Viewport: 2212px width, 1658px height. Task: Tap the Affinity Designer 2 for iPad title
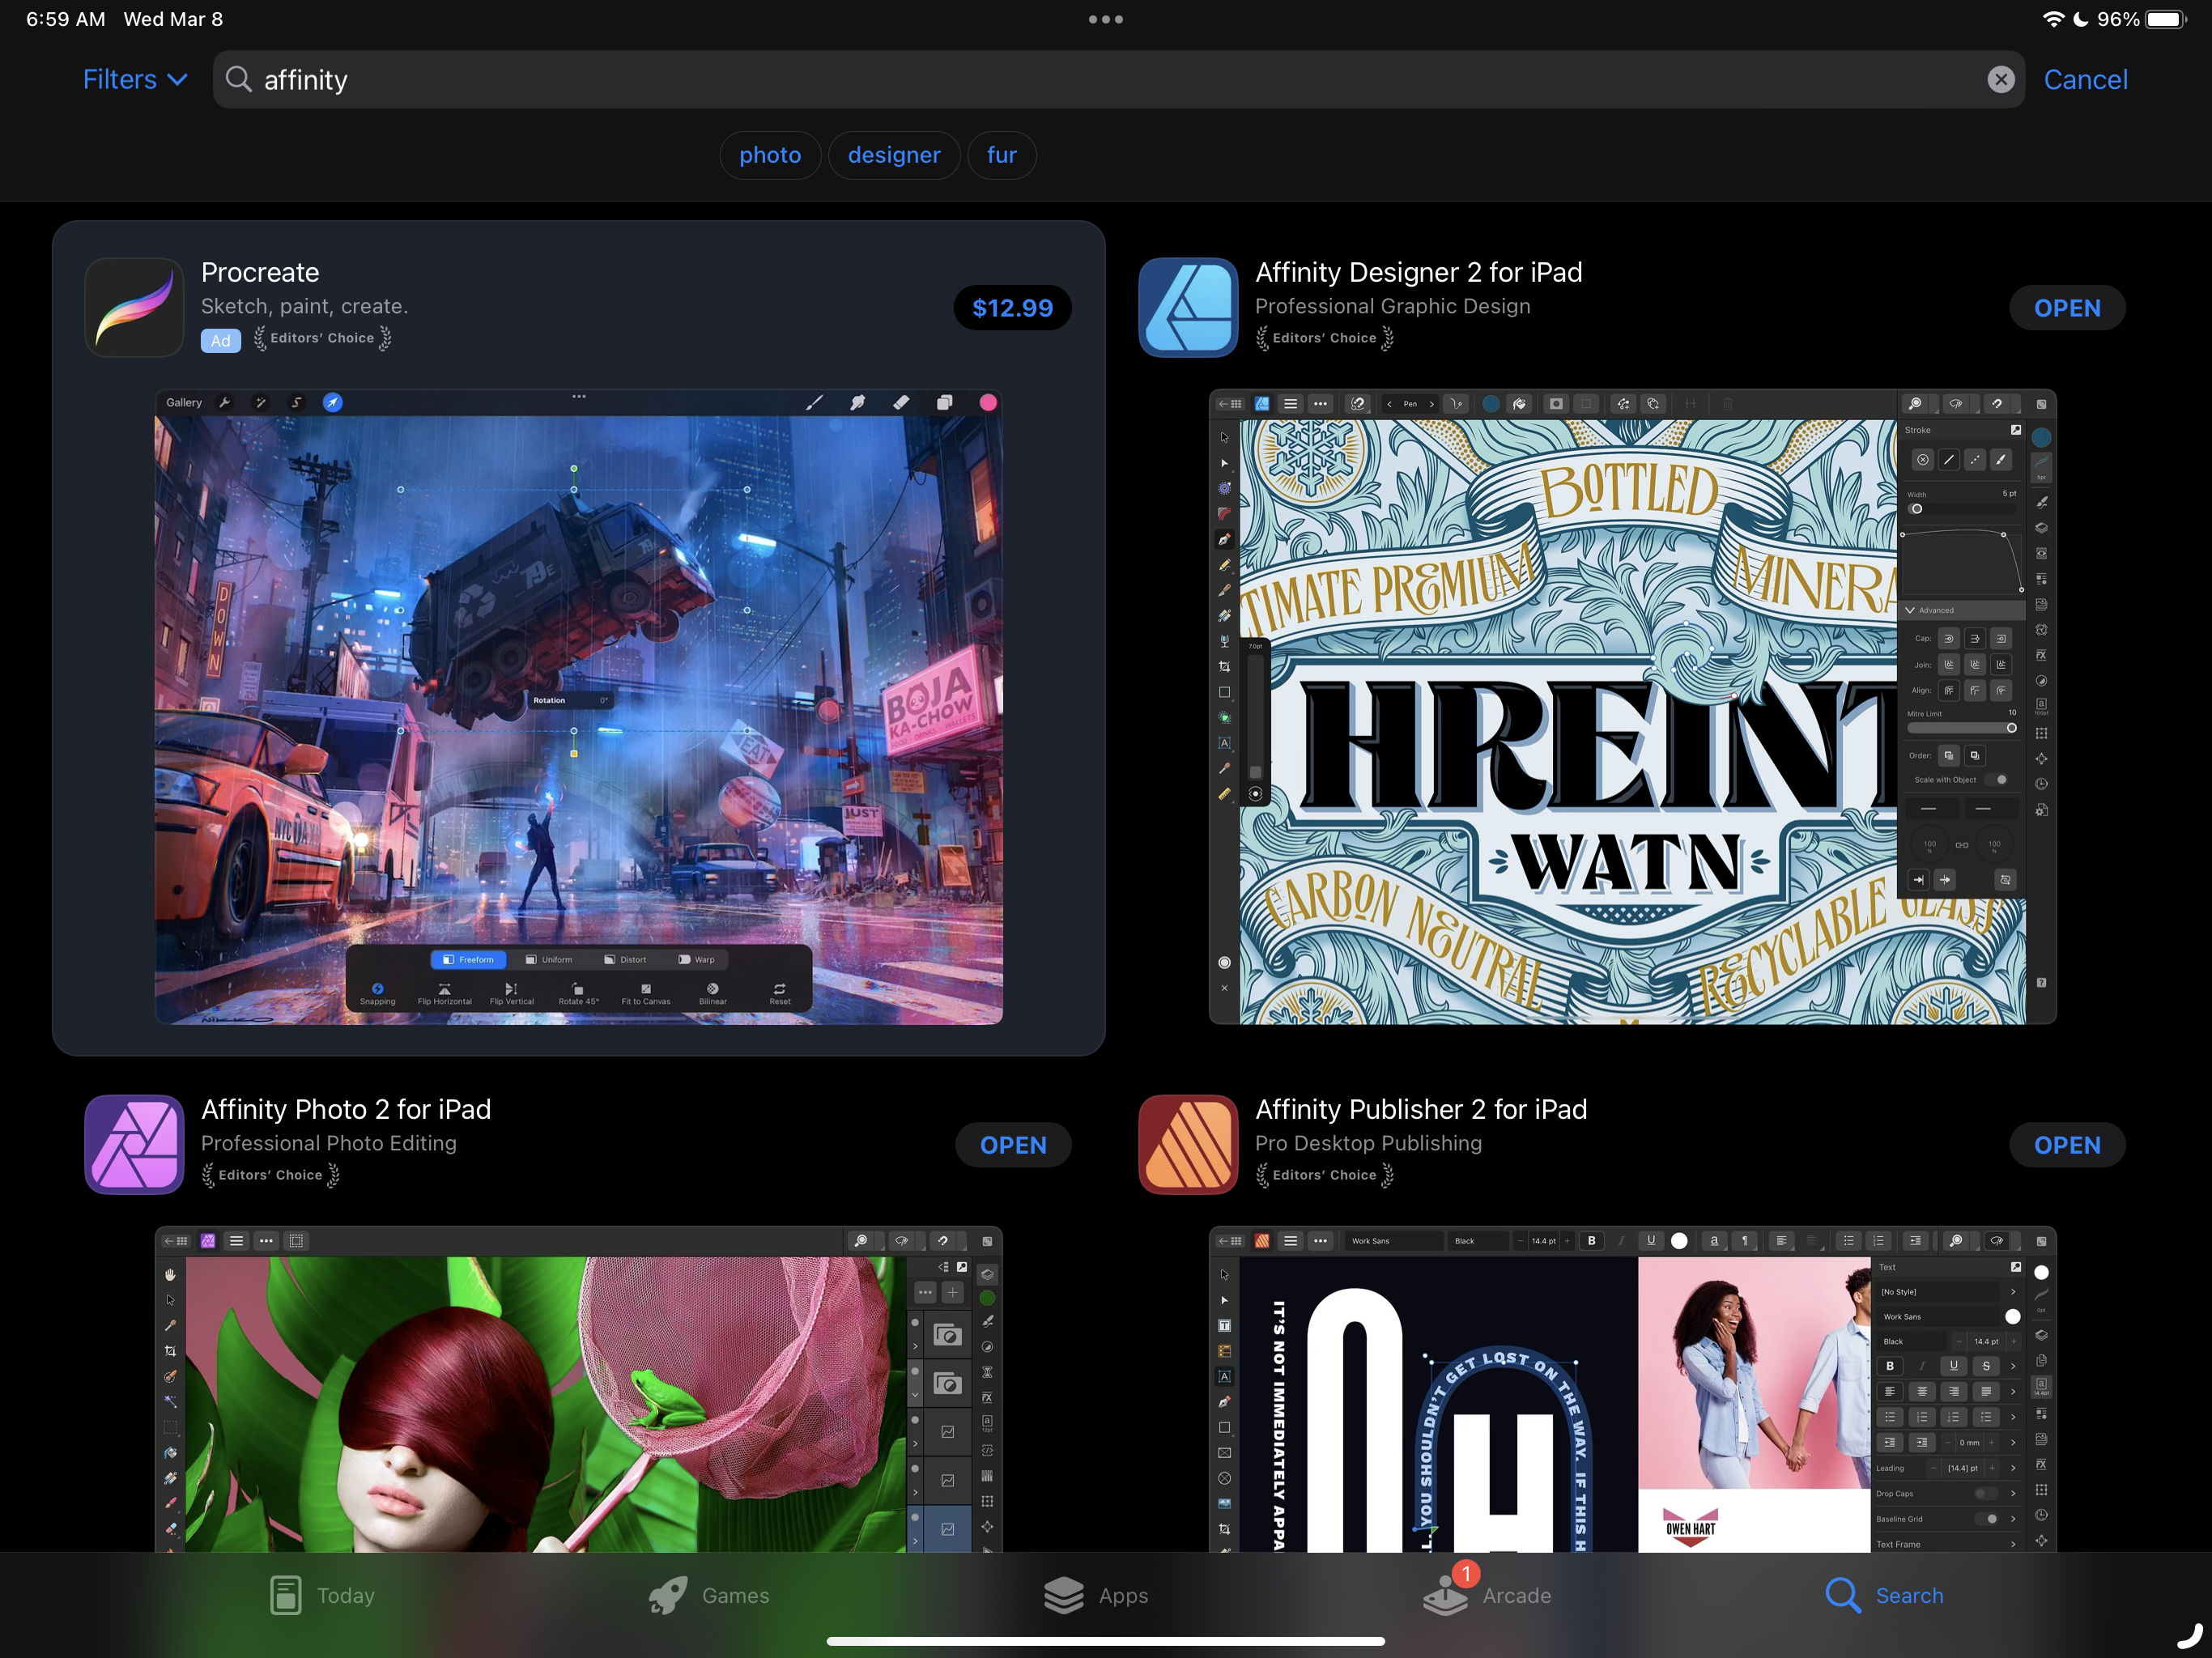click(1418, 272)
